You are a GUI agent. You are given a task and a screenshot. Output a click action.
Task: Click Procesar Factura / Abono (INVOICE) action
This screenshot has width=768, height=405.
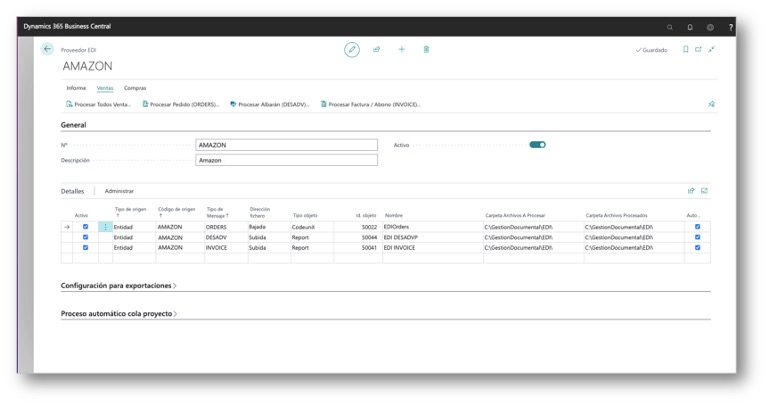tap(371, 104)
